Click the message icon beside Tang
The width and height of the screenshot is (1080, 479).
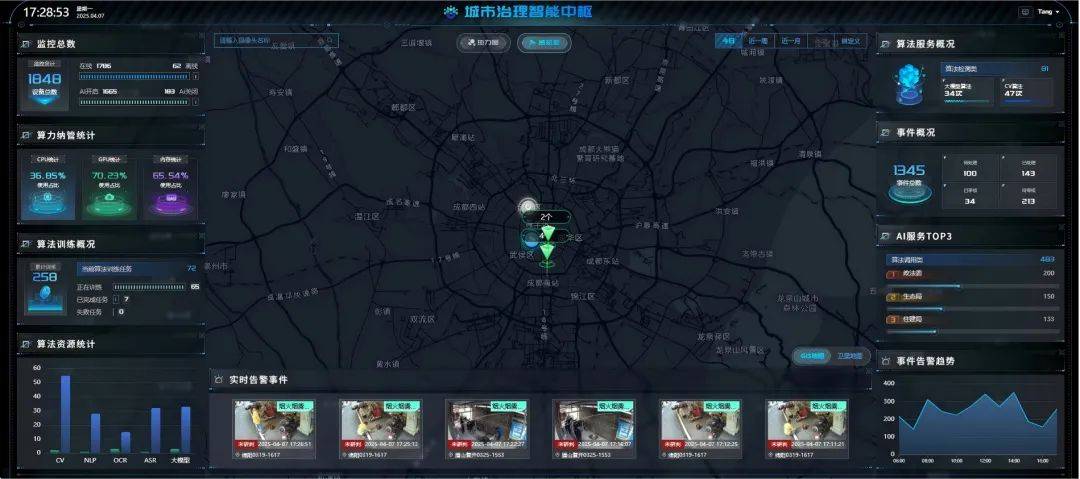point(1024,12)
